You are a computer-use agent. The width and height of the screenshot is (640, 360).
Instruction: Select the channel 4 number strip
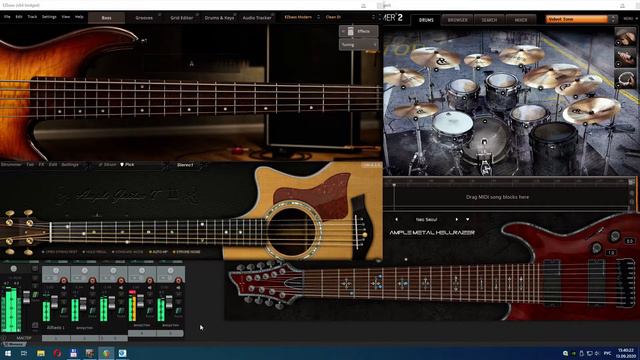point(142,333)
